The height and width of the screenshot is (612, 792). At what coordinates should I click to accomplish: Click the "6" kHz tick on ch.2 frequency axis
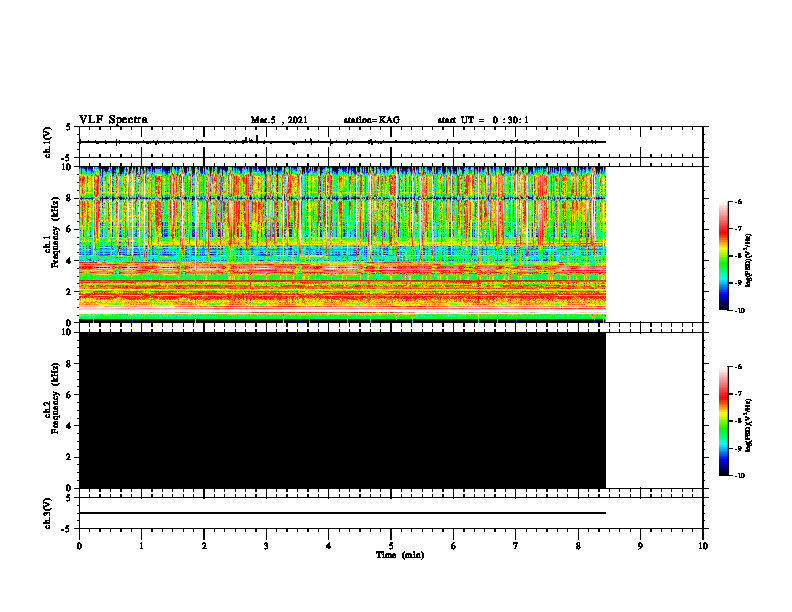pos(70,395)
